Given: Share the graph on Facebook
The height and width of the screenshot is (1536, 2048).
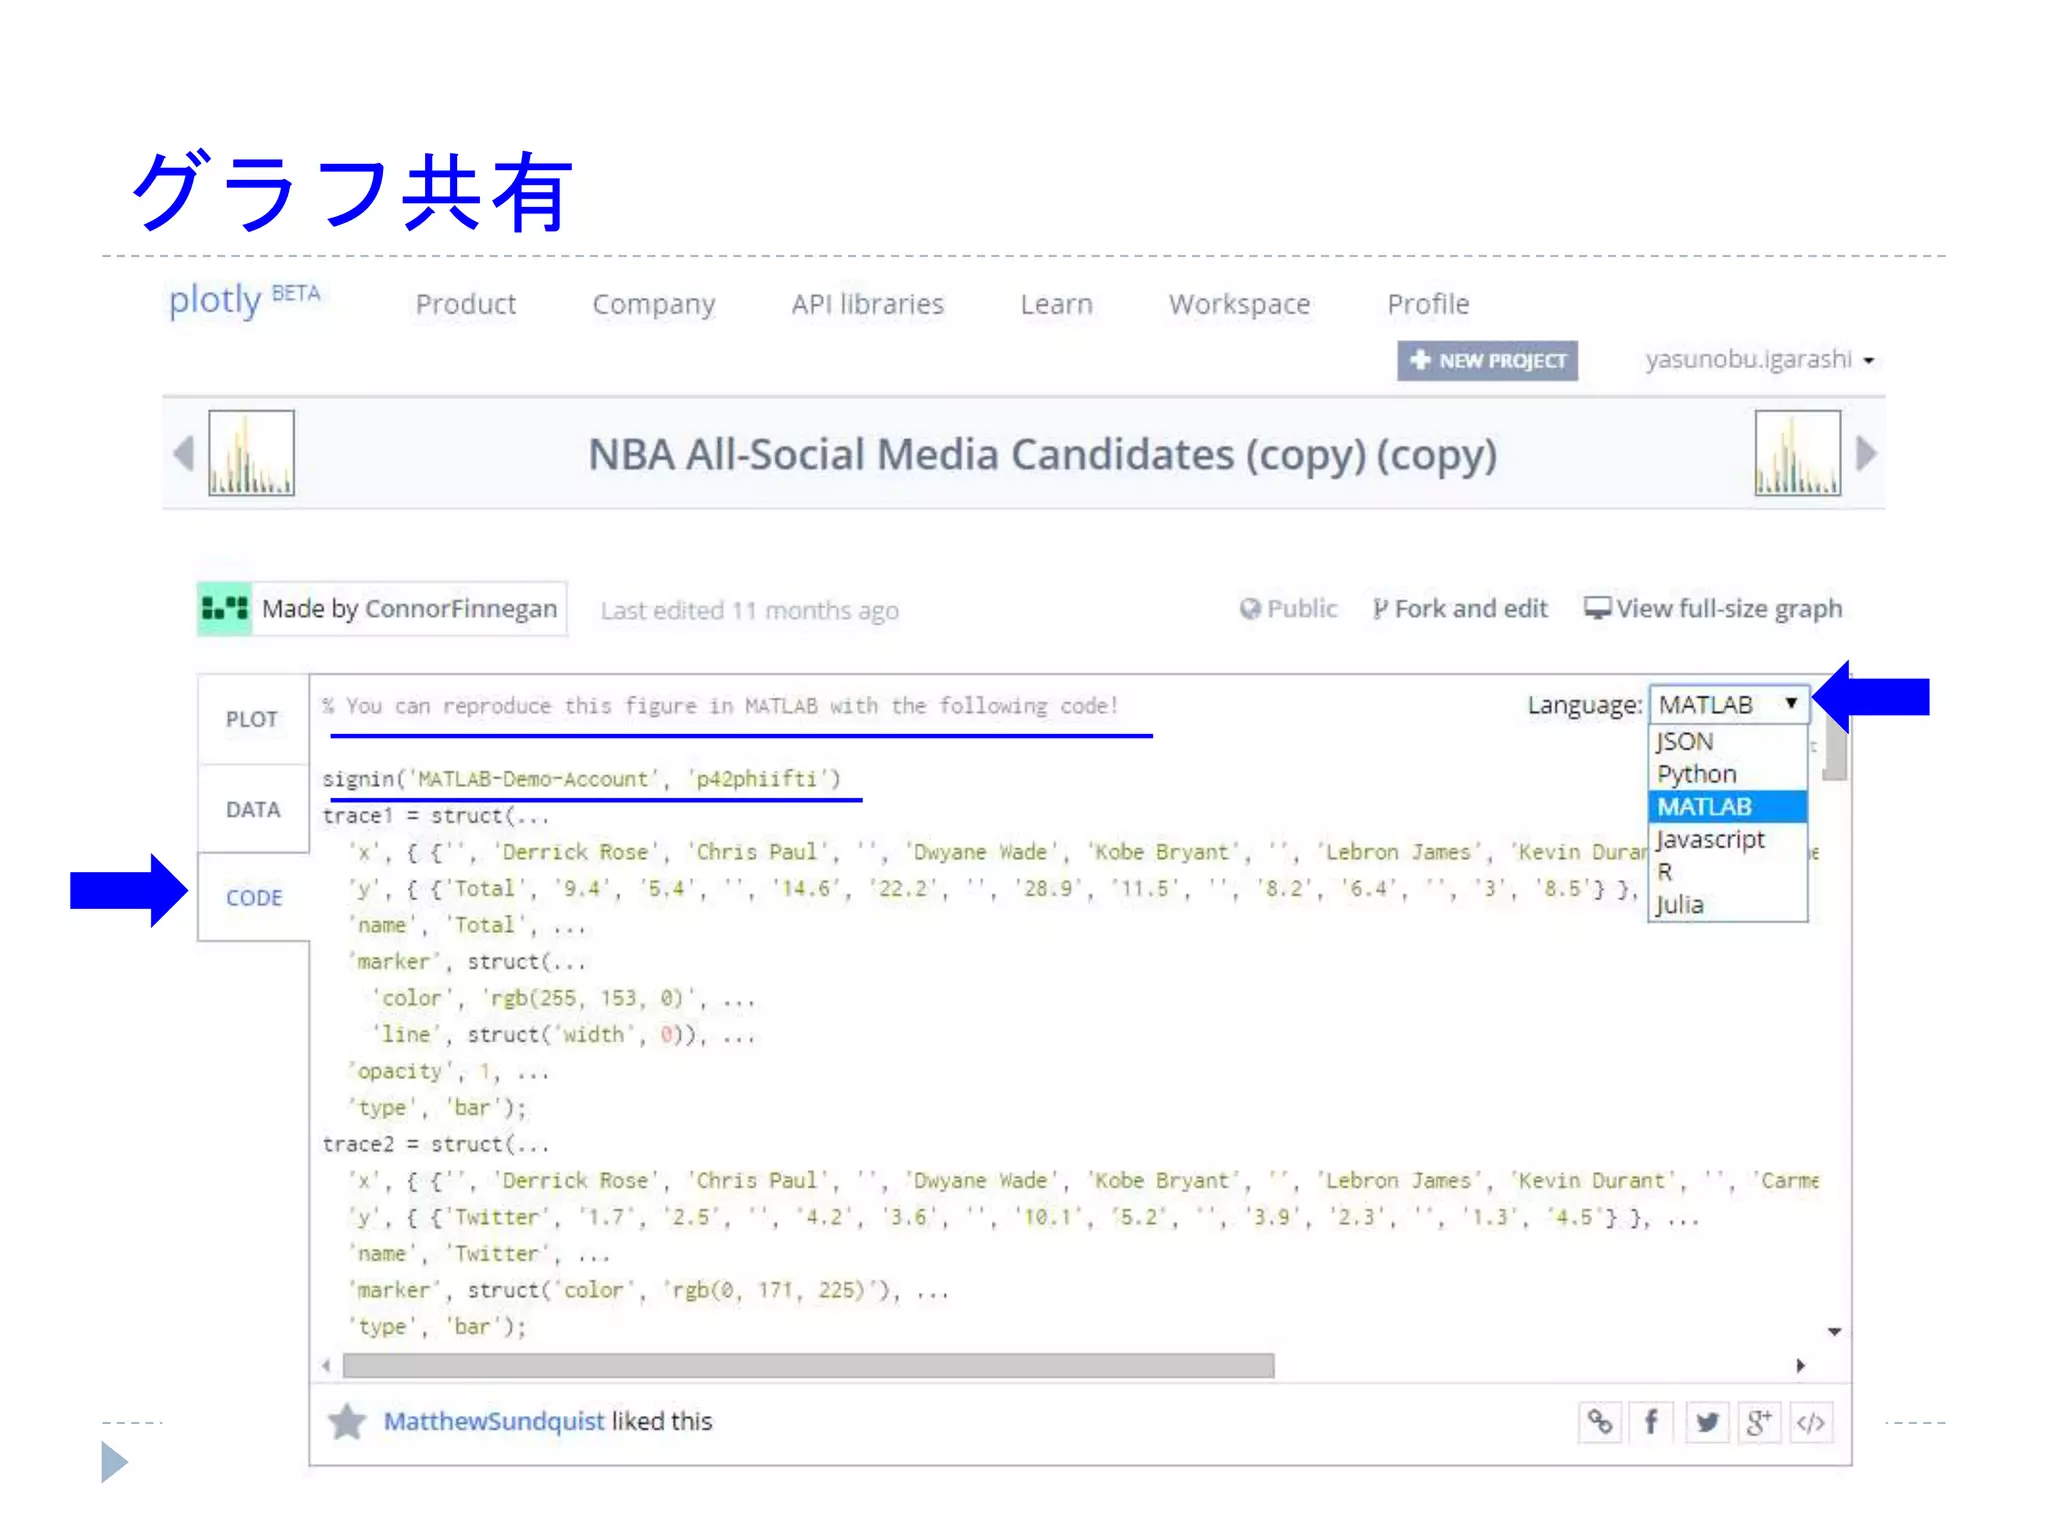Looking at the screenshot, I should (x=1652, y=1422).
